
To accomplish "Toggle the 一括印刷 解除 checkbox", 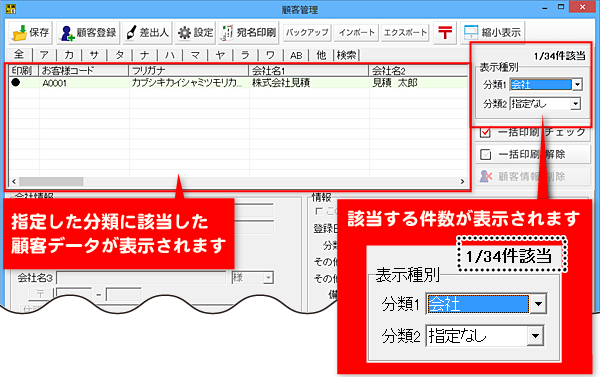I will (x=485, y=154).
